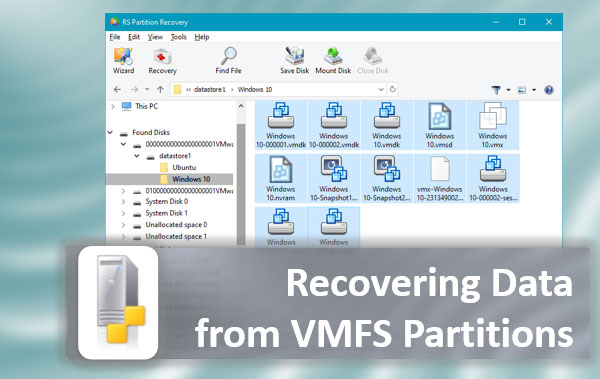This screenshot has height=379, width=600.
Task: Select the This PC tree item
Action: pyautogui.click(x=139, y=106)
